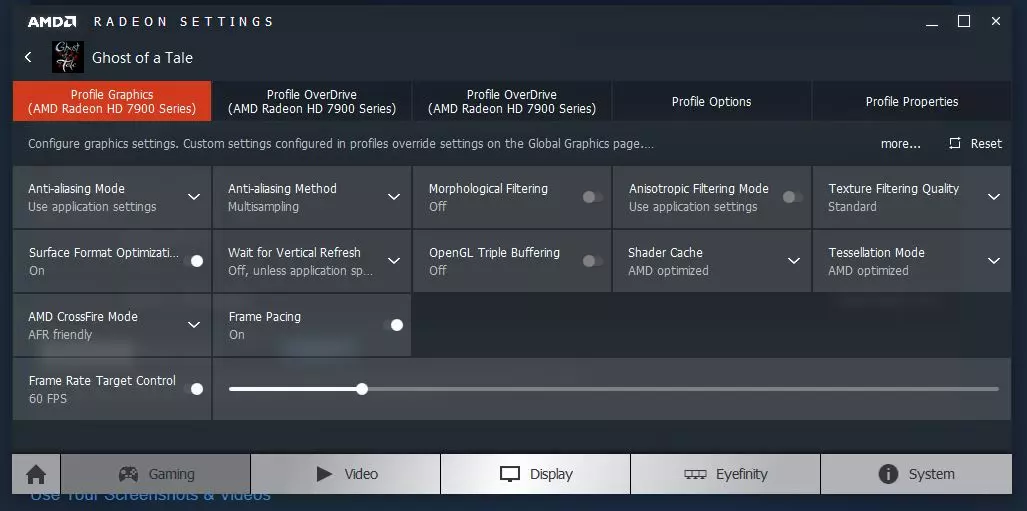Switch to the Video section

346,474
